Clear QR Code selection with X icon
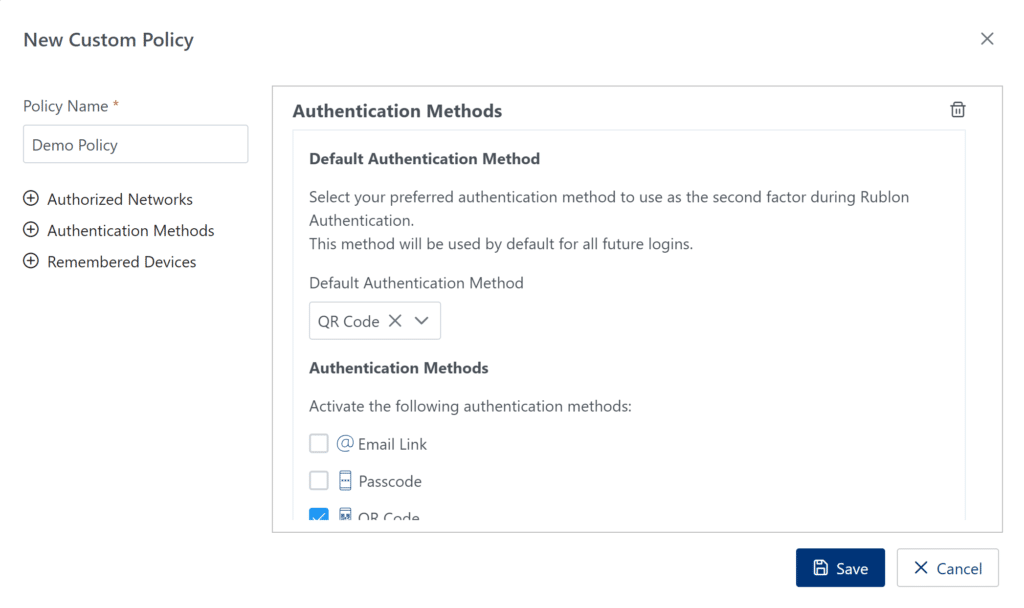 395,321
